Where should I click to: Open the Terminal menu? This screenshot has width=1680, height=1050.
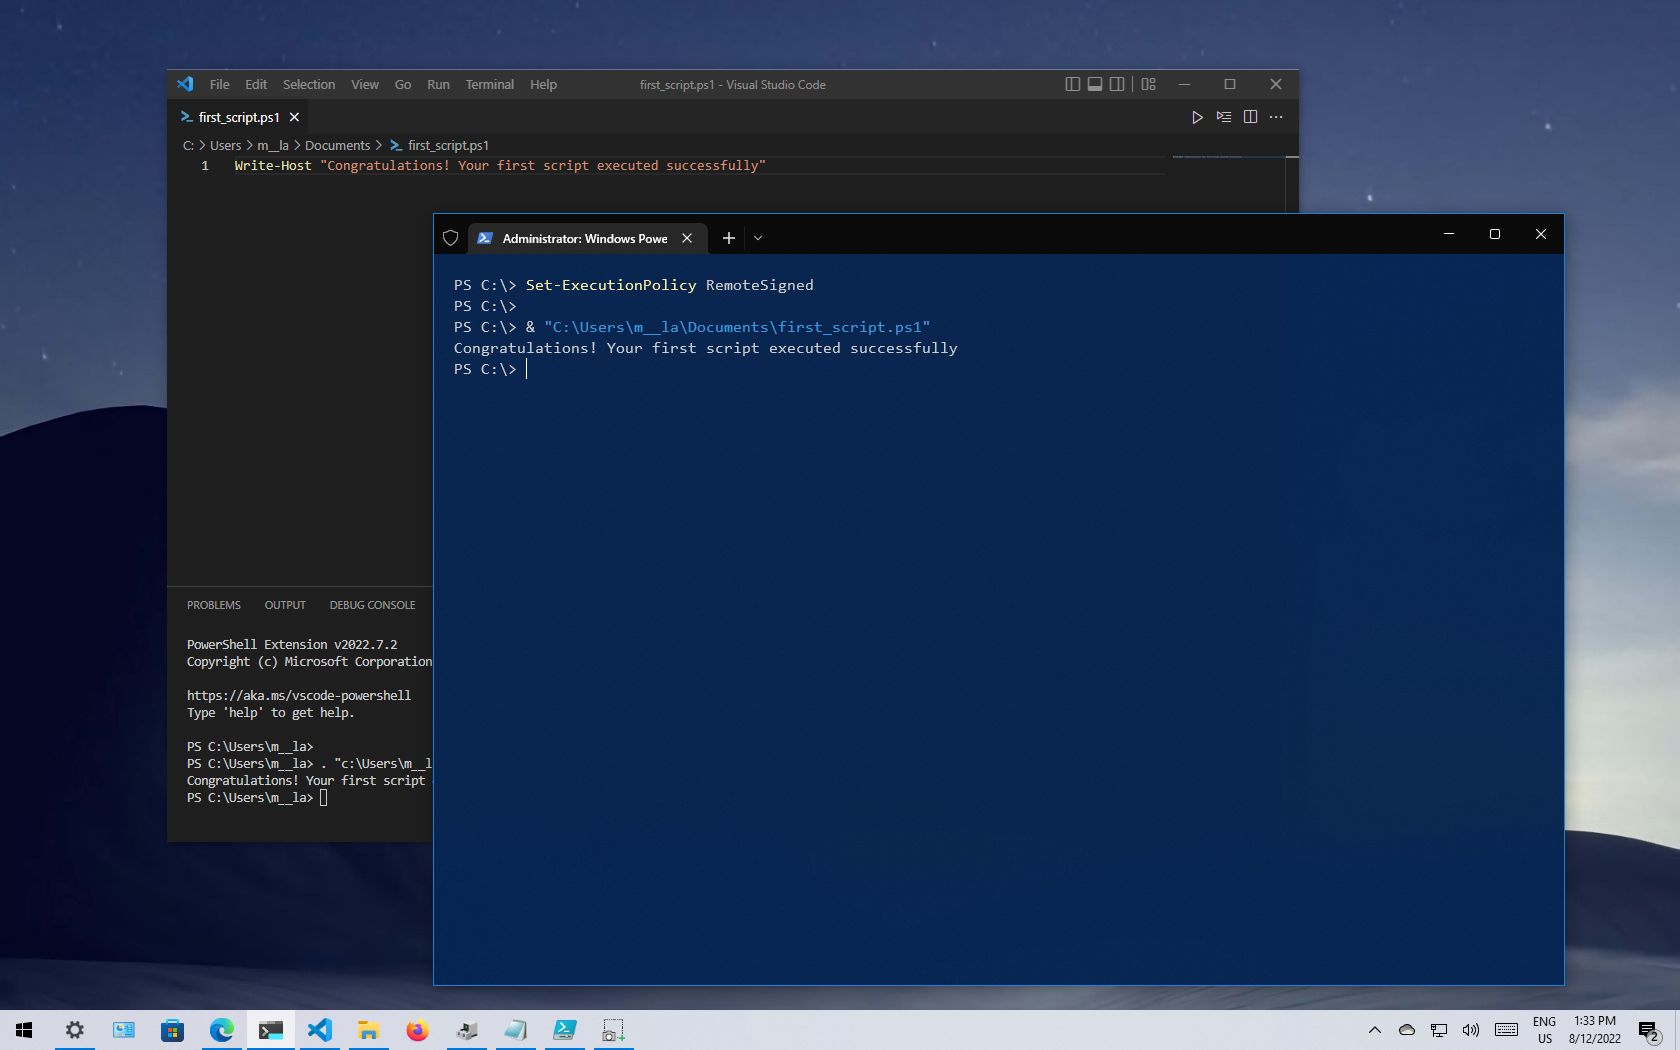pyautogui.click(x=489, y=84)
